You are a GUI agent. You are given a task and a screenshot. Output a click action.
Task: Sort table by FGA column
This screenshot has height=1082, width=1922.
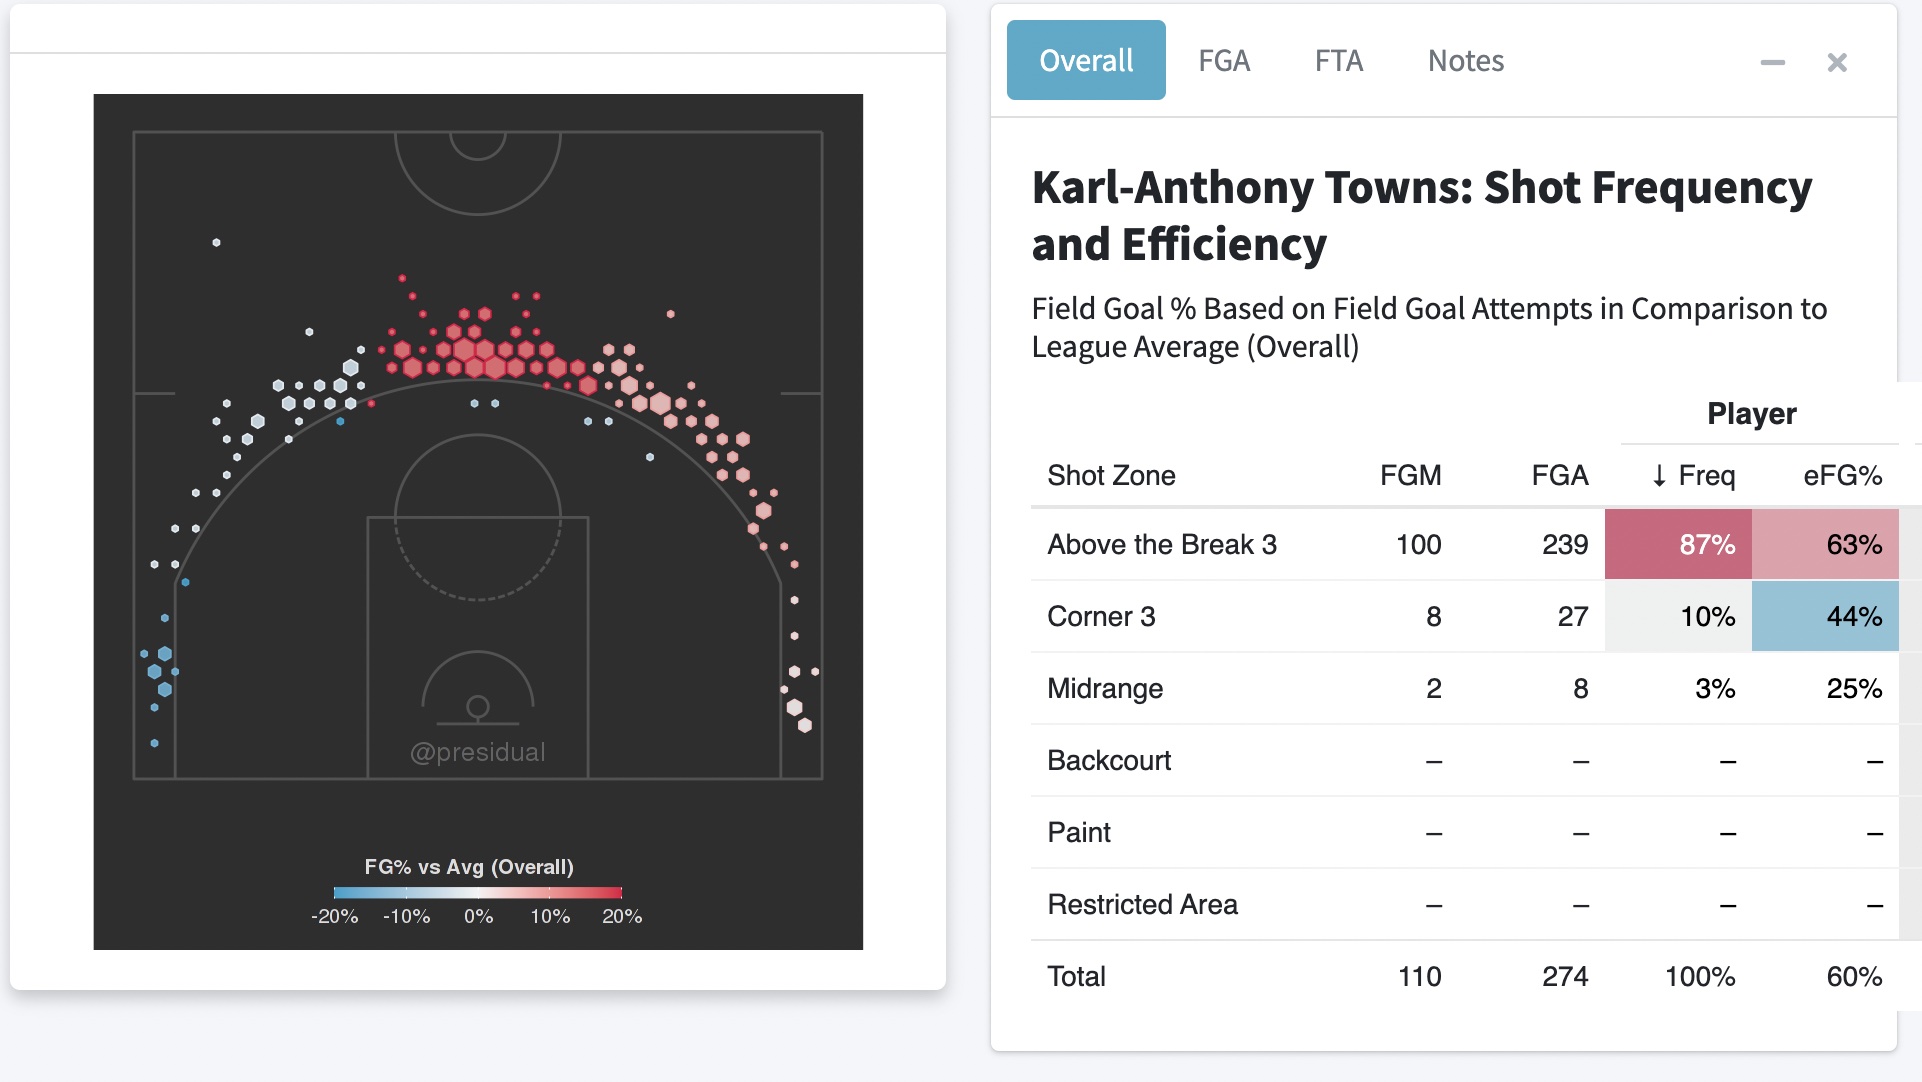coord(1559,475)
